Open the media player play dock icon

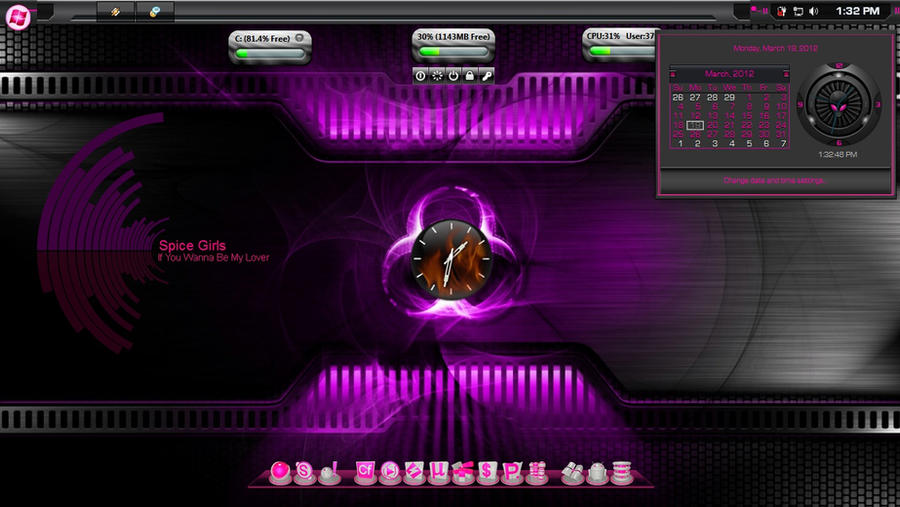(389, 473)
